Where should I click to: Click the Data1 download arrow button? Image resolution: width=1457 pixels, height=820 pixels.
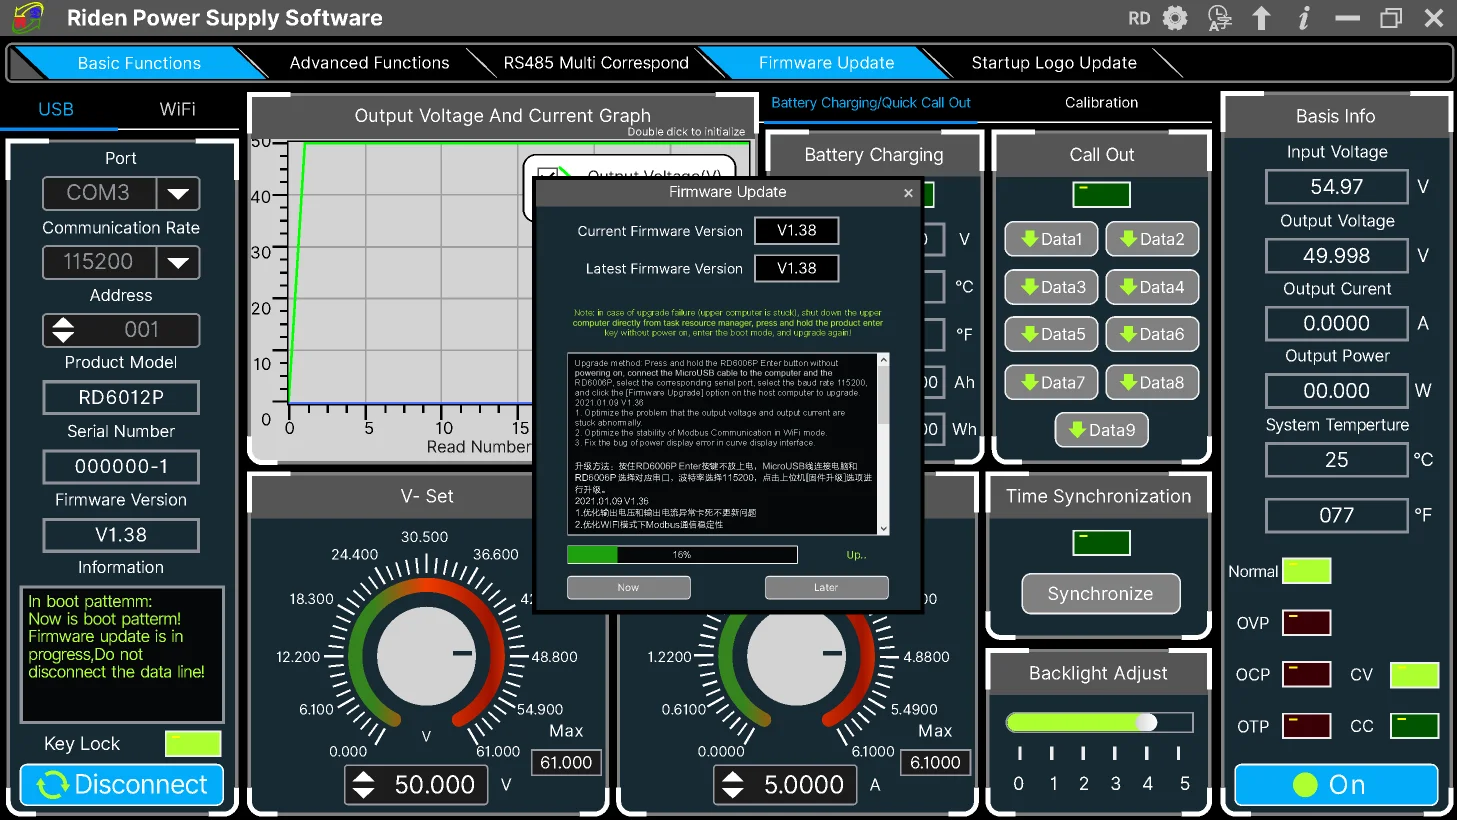click(1051, 239)
